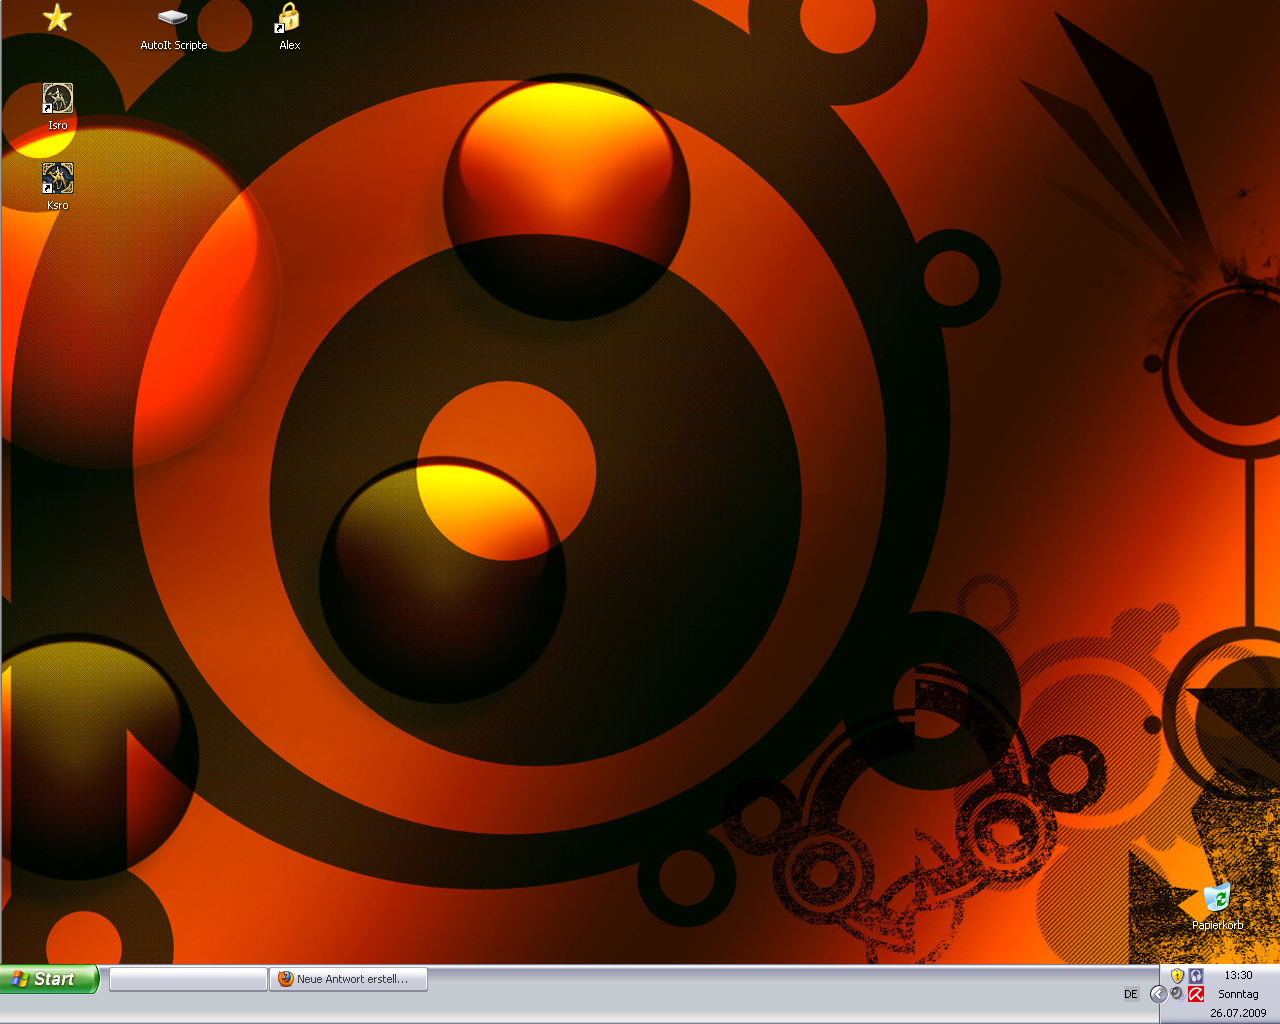Open the DE language selector

1131,994
